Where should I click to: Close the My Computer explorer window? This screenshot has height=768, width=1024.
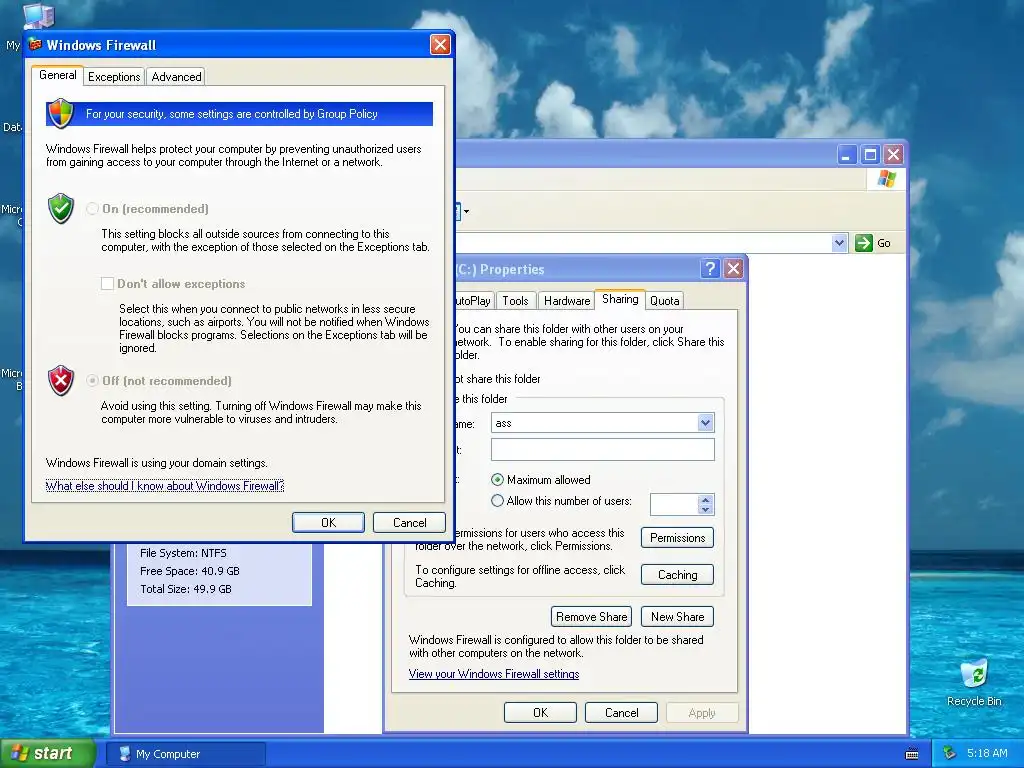tap(893, 155)
